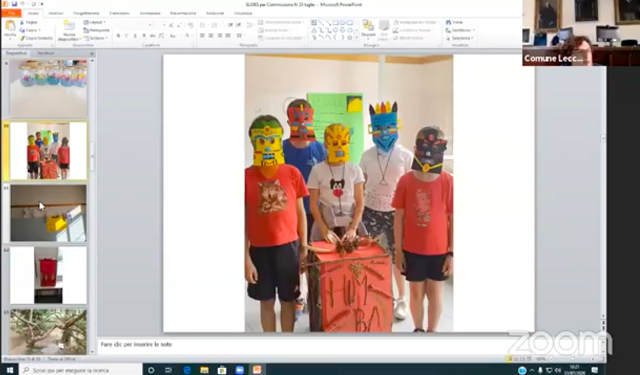
Task: Expand the Seleziona dropdown
Action: 460,38
